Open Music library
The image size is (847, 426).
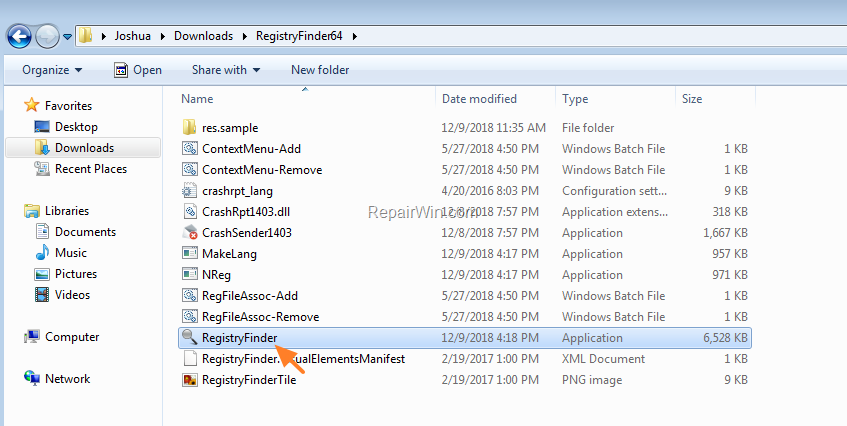[71, 253]
